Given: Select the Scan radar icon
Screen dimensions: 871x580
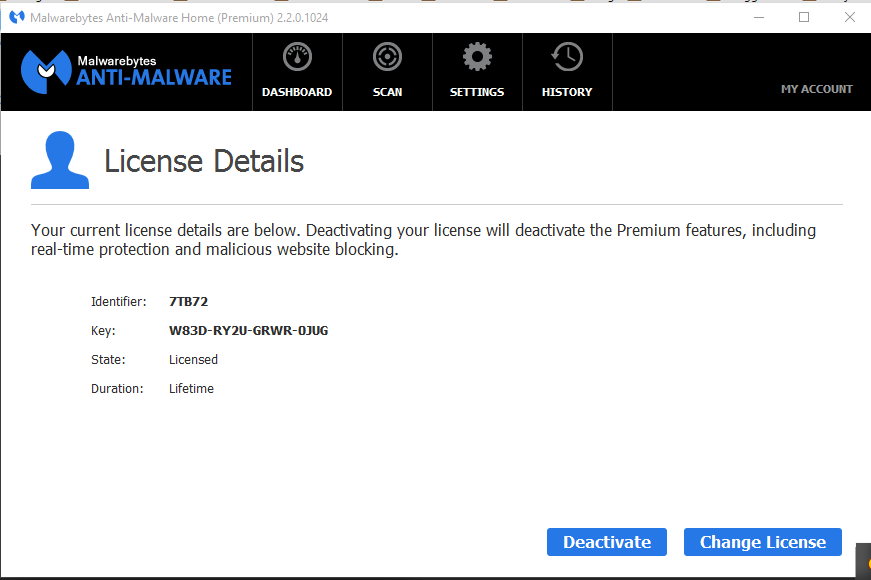Looking at the screenshot, I should 387,56.
